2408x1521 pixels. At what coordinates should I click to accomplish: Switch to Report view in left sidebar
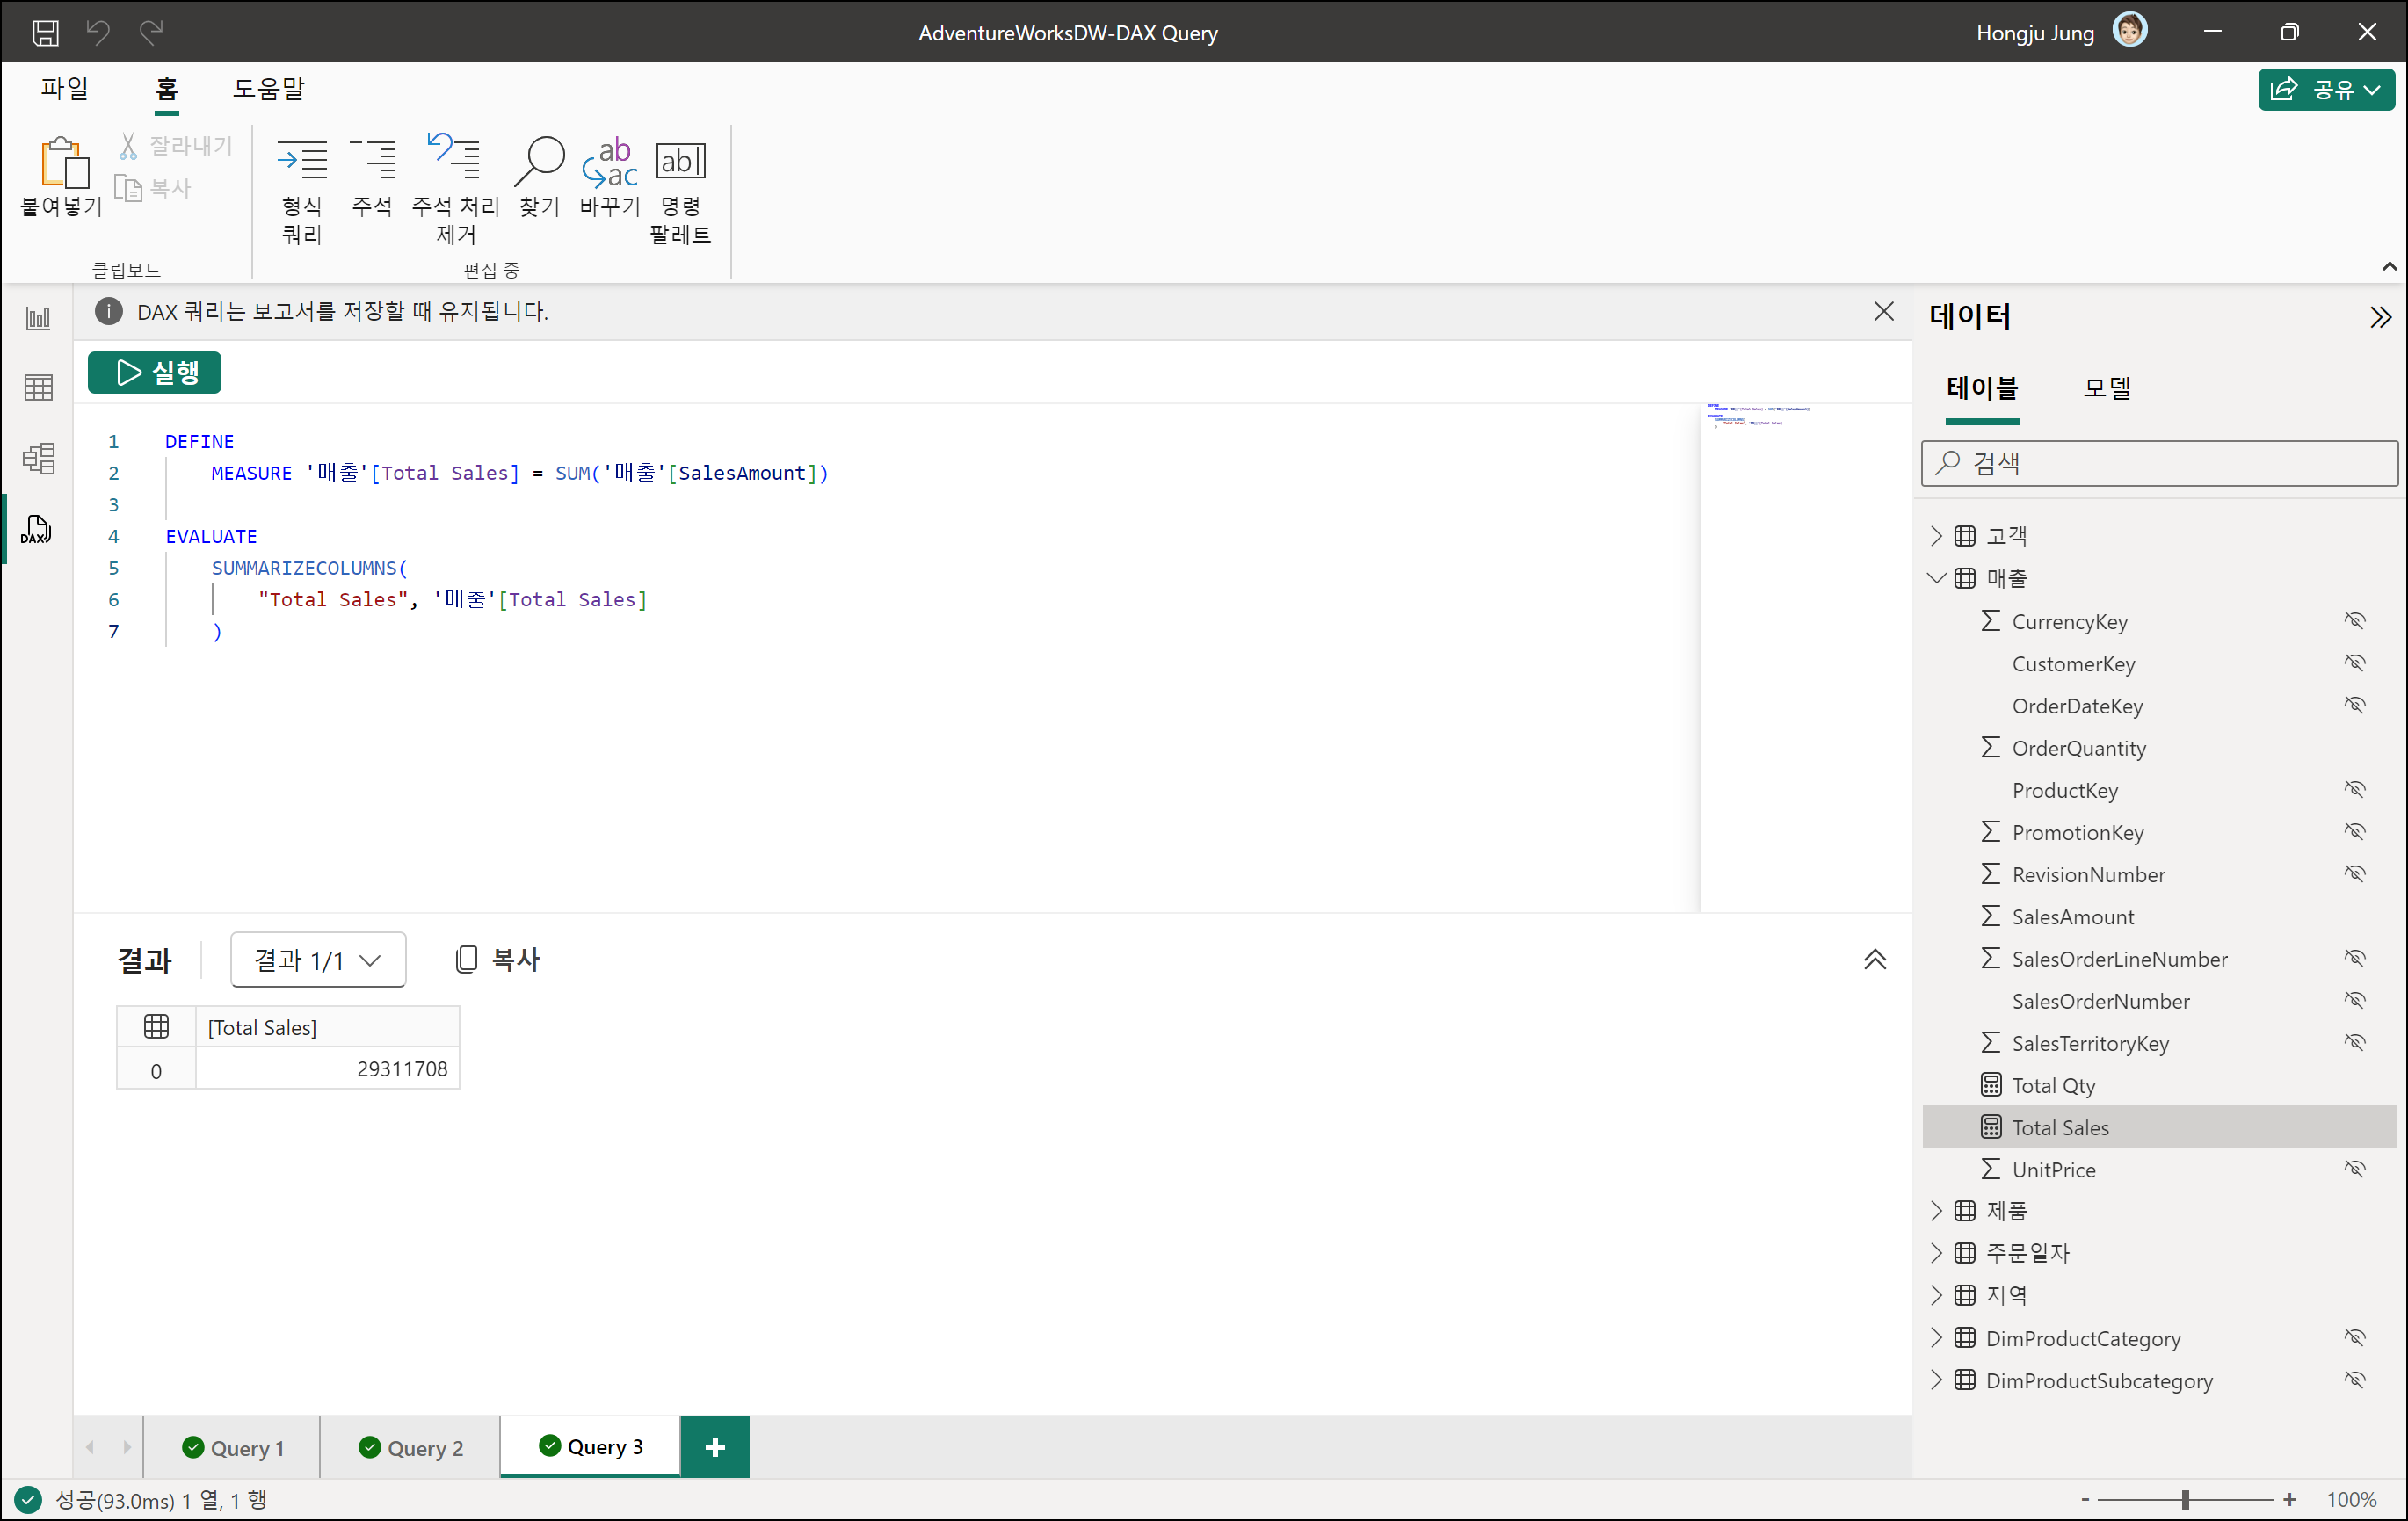[38, 319]
